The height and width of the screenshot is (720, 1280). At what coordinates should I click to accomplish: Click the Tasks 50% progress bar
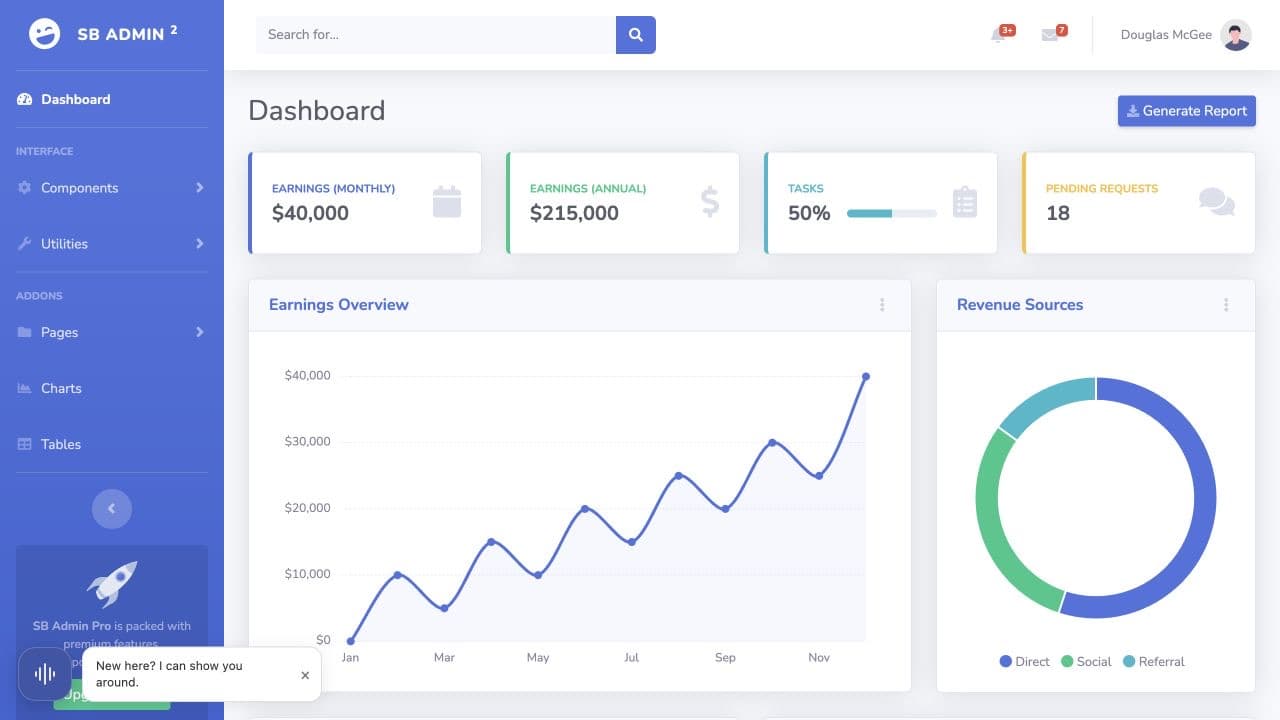coord(892,213)
